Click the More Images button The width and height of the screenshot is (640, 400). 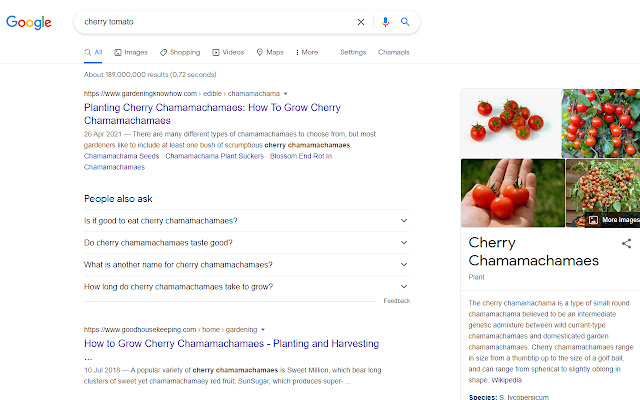pos(613,219)
